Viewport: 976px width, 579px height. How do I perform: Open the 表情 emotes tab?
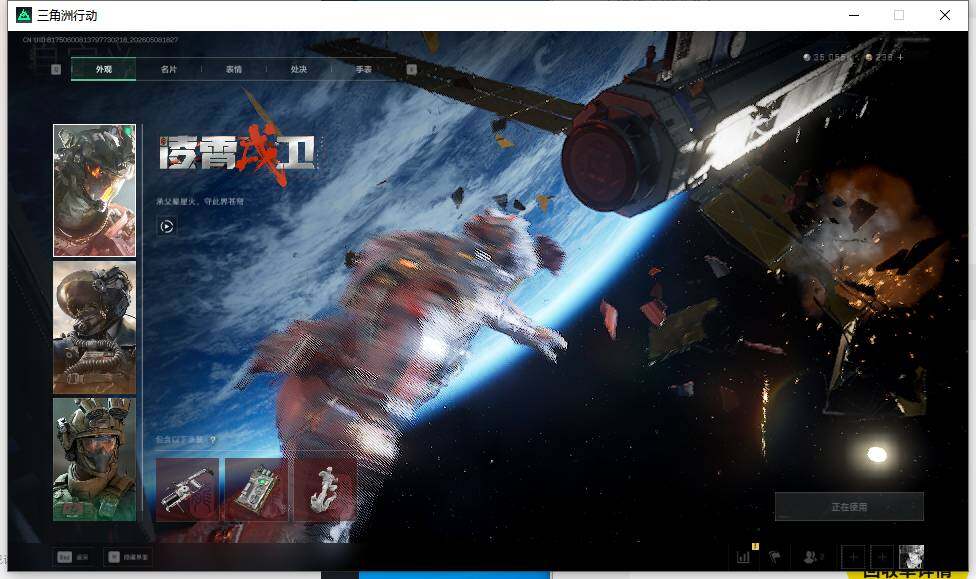(x=233, y=69)
